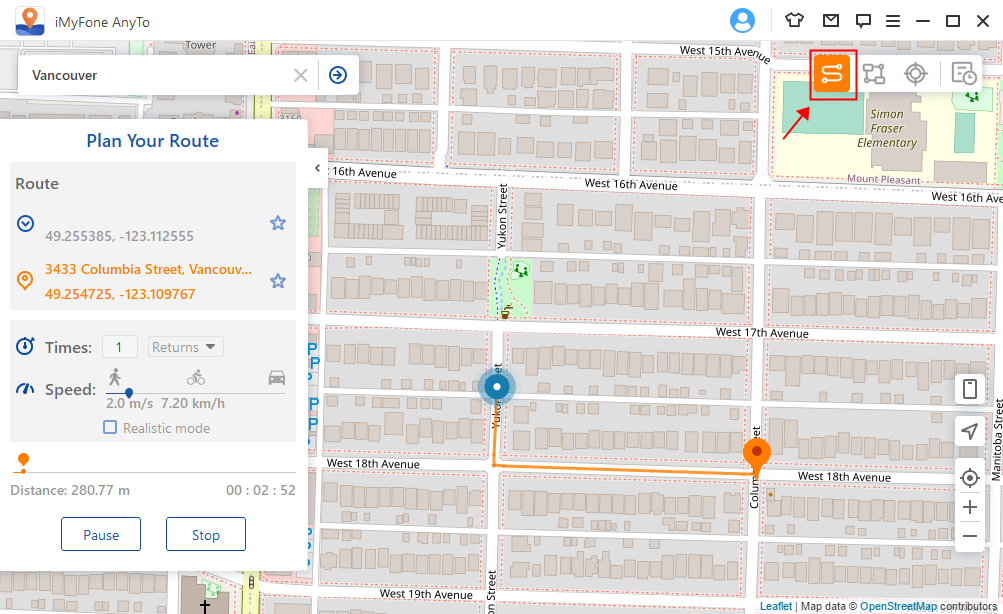Screen dimensions: 1003x614
Task: Open the Returns dropdown
Action: point(185,347)
